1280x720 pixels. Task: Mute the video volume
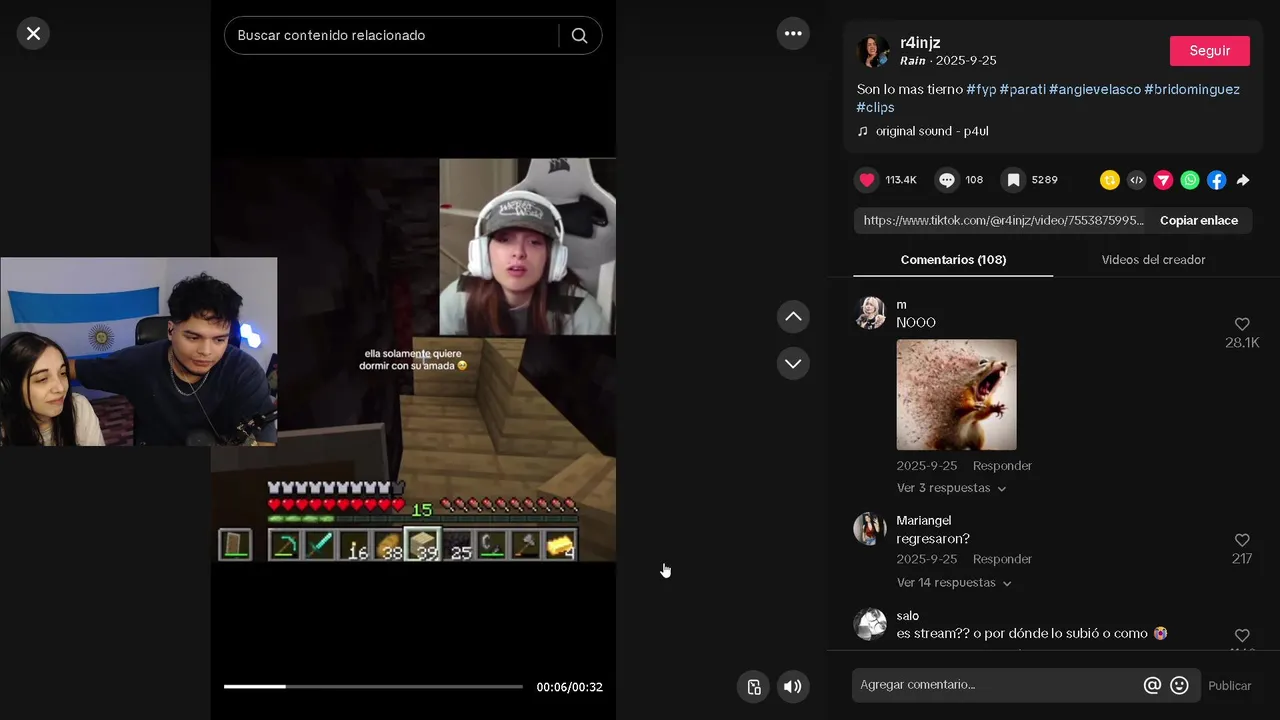[793, 687]
